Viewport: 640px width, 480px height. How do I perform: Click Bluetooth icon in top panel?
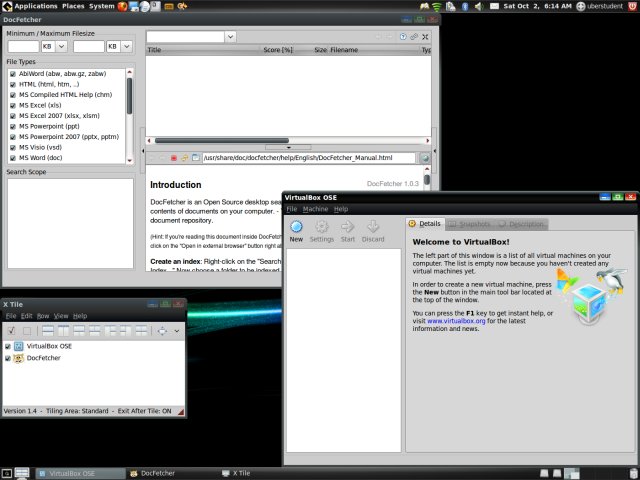[x=464, y=6]
